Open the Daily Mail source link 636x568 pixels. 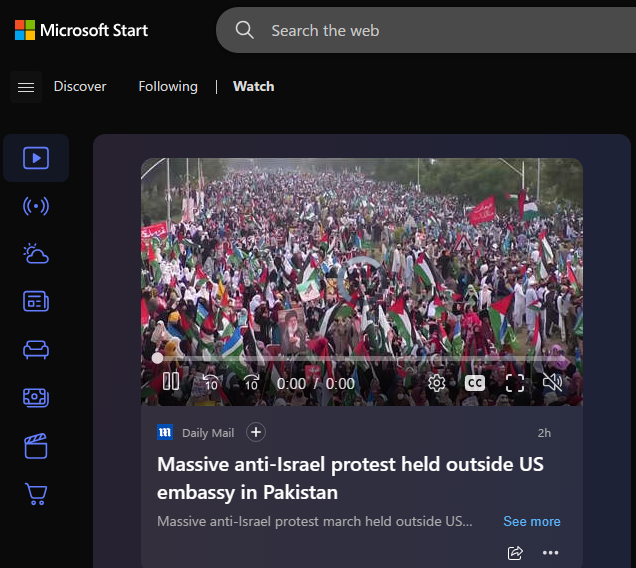pos(208,433)
